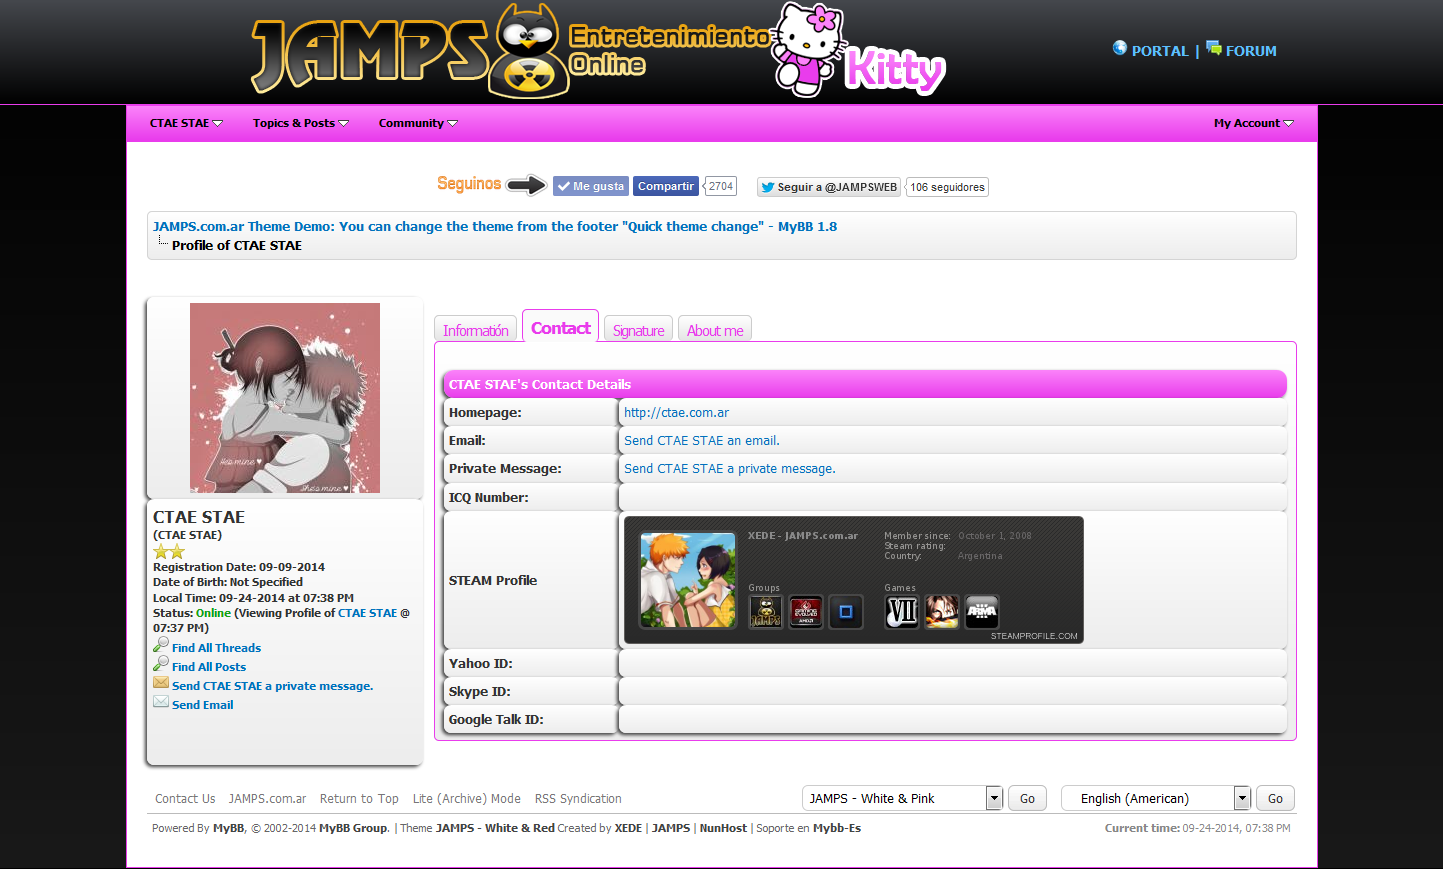Viewport: 1443px width, 869px height.
Task: Expand the Topics & Posts menu
Action: coord(301,123)
